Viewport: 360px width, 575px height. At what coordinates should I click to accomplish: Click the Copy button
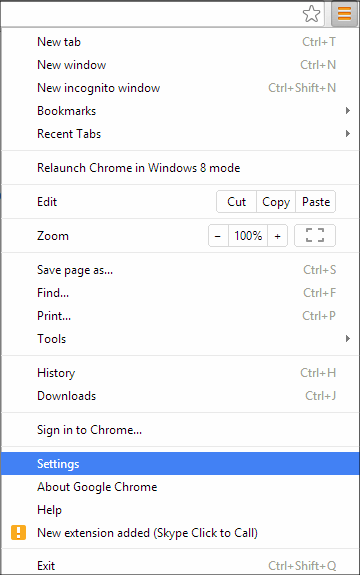coord(276,202)
